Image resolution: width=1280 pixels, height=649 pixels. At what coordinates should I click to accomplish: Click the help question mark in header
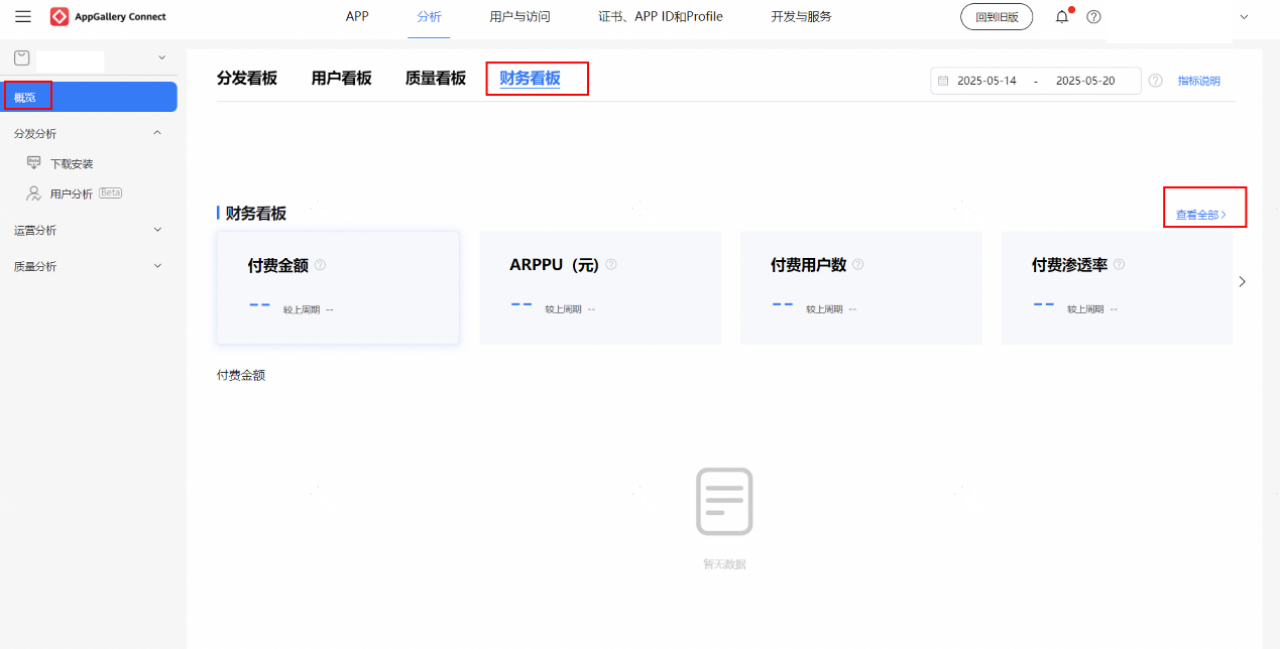pos(1093,17)
